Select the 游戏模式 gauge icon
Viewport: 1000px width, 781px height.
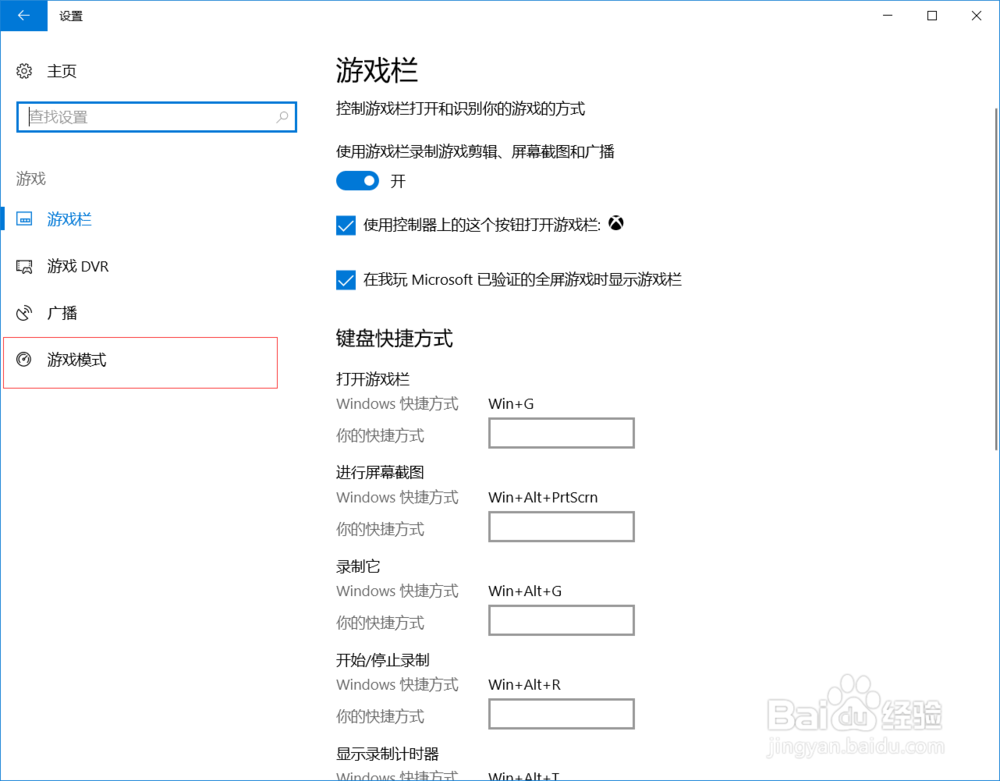click(x=24, y=360)
